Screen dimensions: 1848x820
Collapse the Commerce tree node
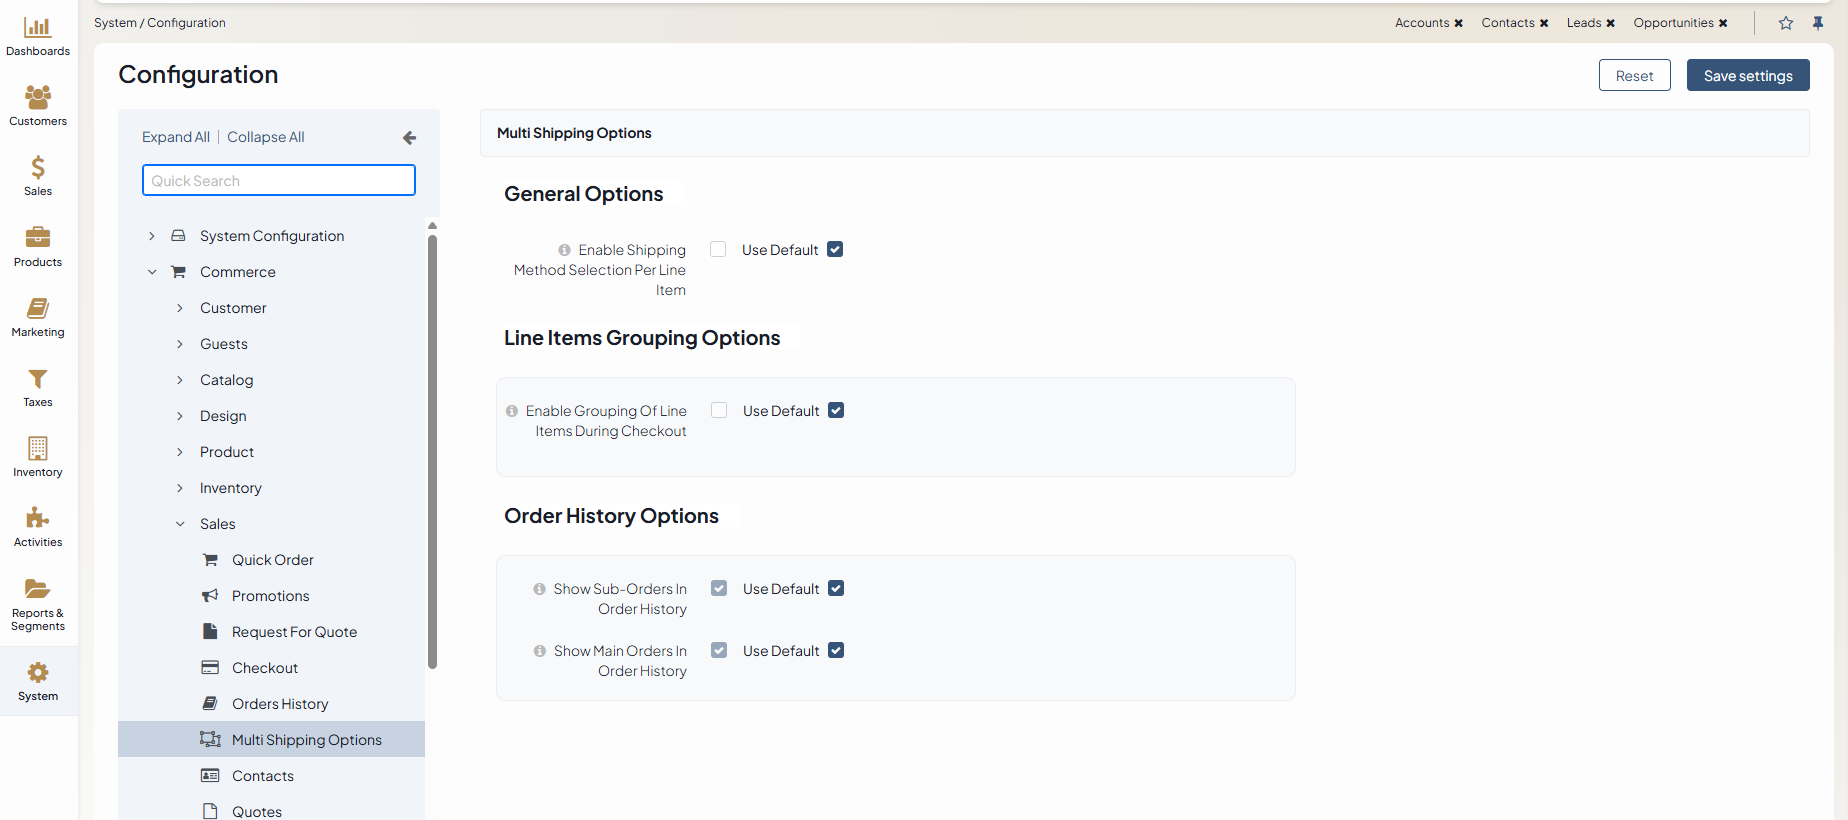[152, 272]
